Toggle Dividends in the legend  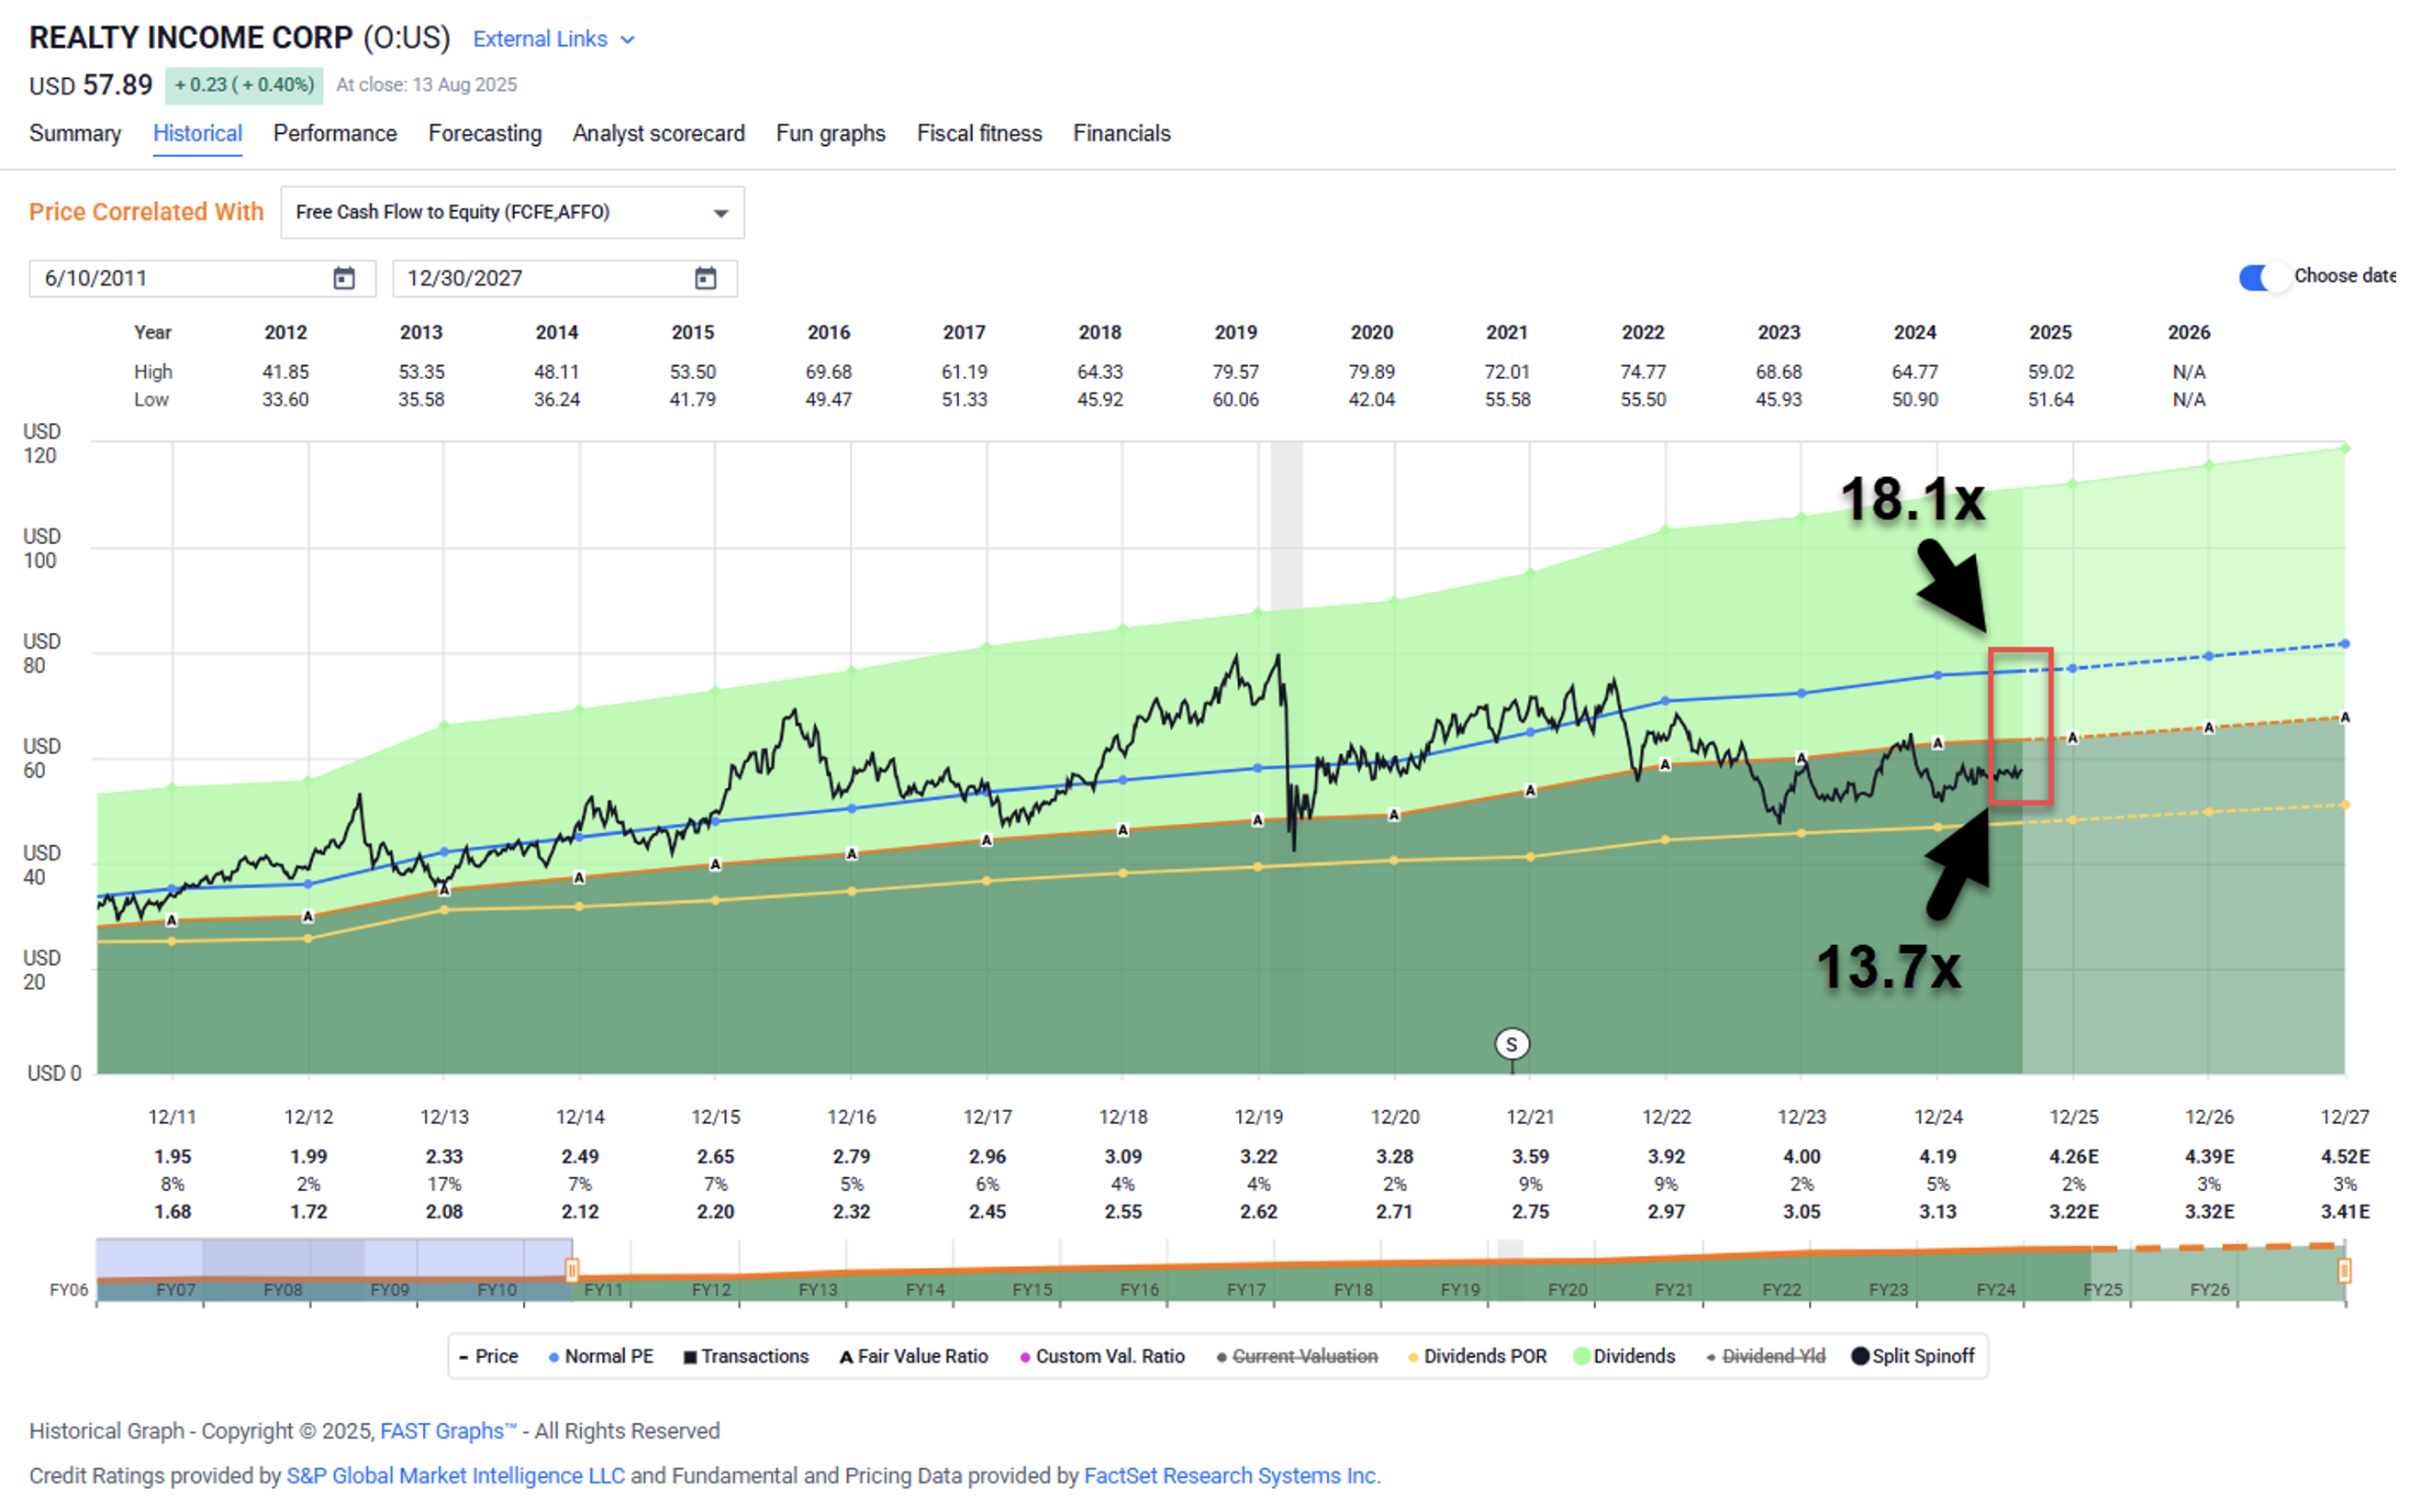(x=1624, y=1356)
